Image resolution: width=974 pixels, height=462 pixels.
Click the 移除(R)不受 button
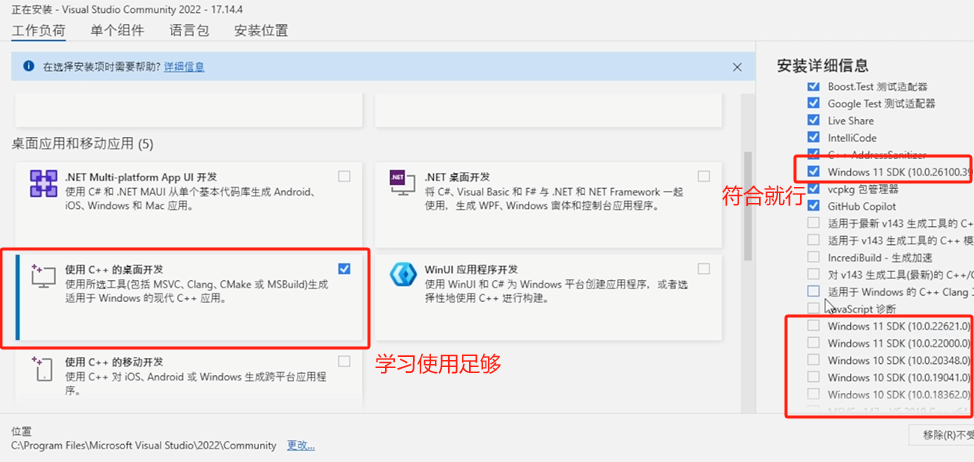click(941, 435)
